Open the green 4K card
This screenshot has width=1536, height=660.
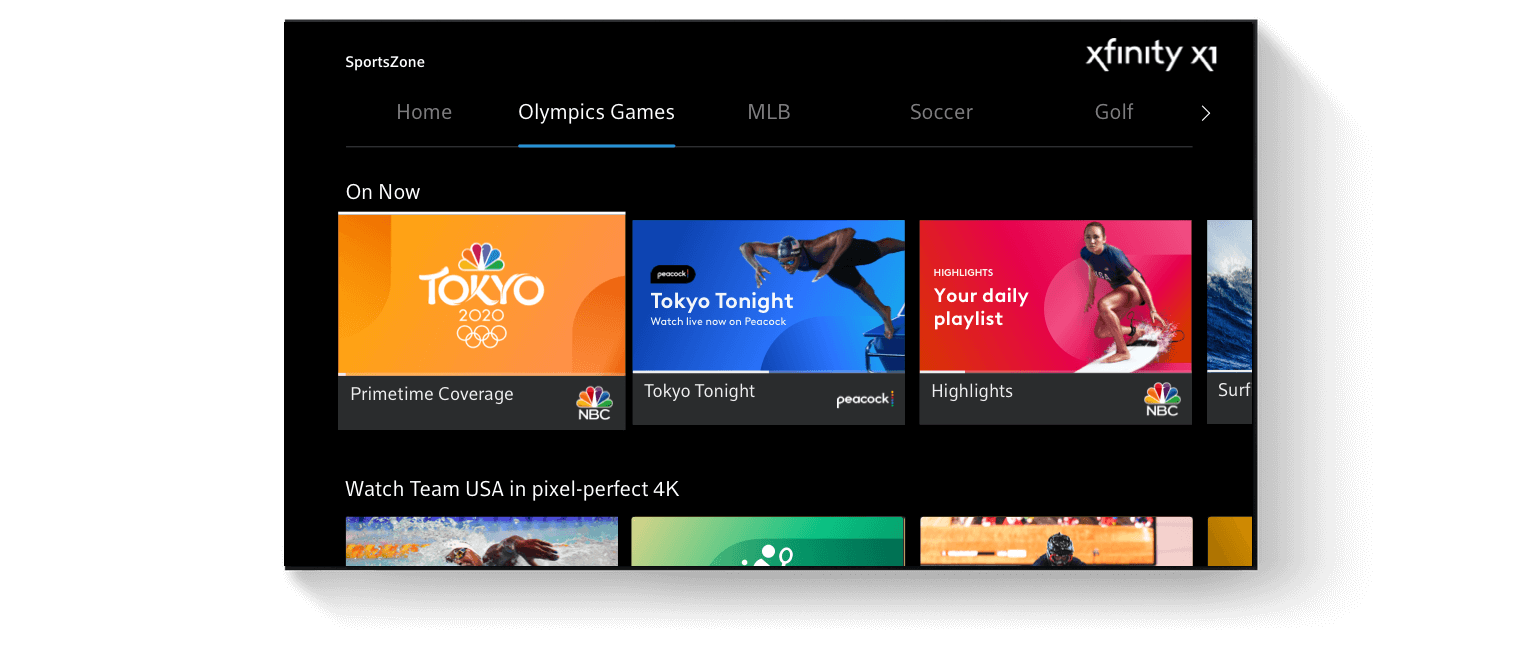pos(768,541)
